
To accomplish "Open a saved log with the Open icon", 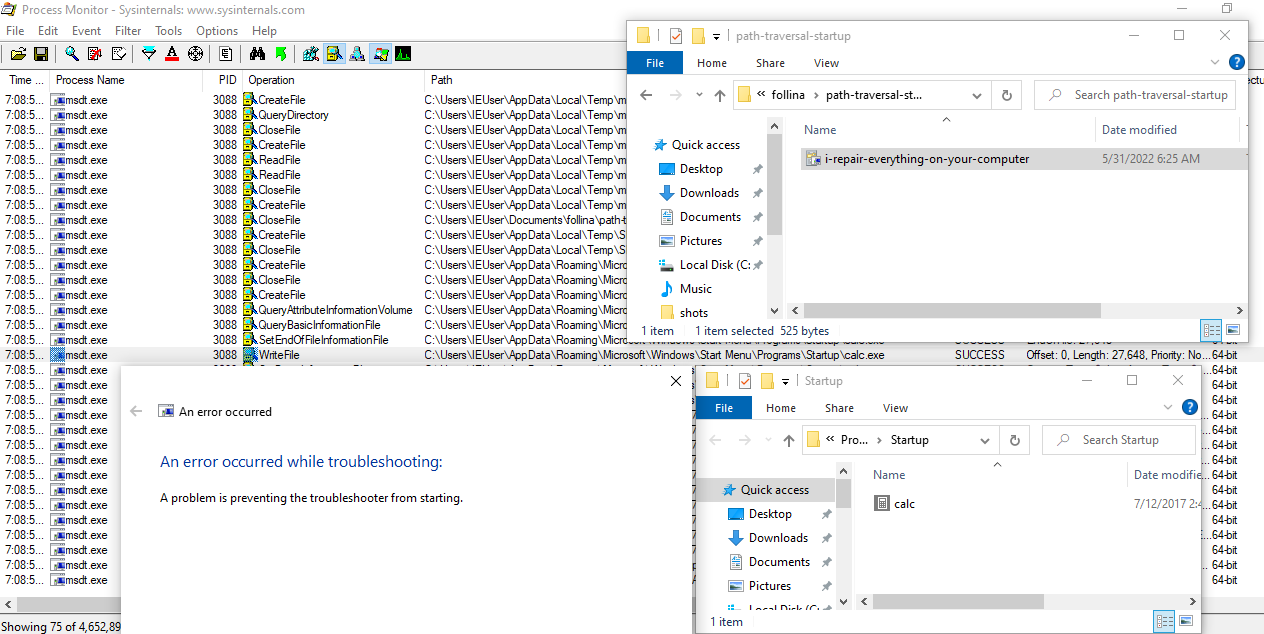I will click(18, 53).
